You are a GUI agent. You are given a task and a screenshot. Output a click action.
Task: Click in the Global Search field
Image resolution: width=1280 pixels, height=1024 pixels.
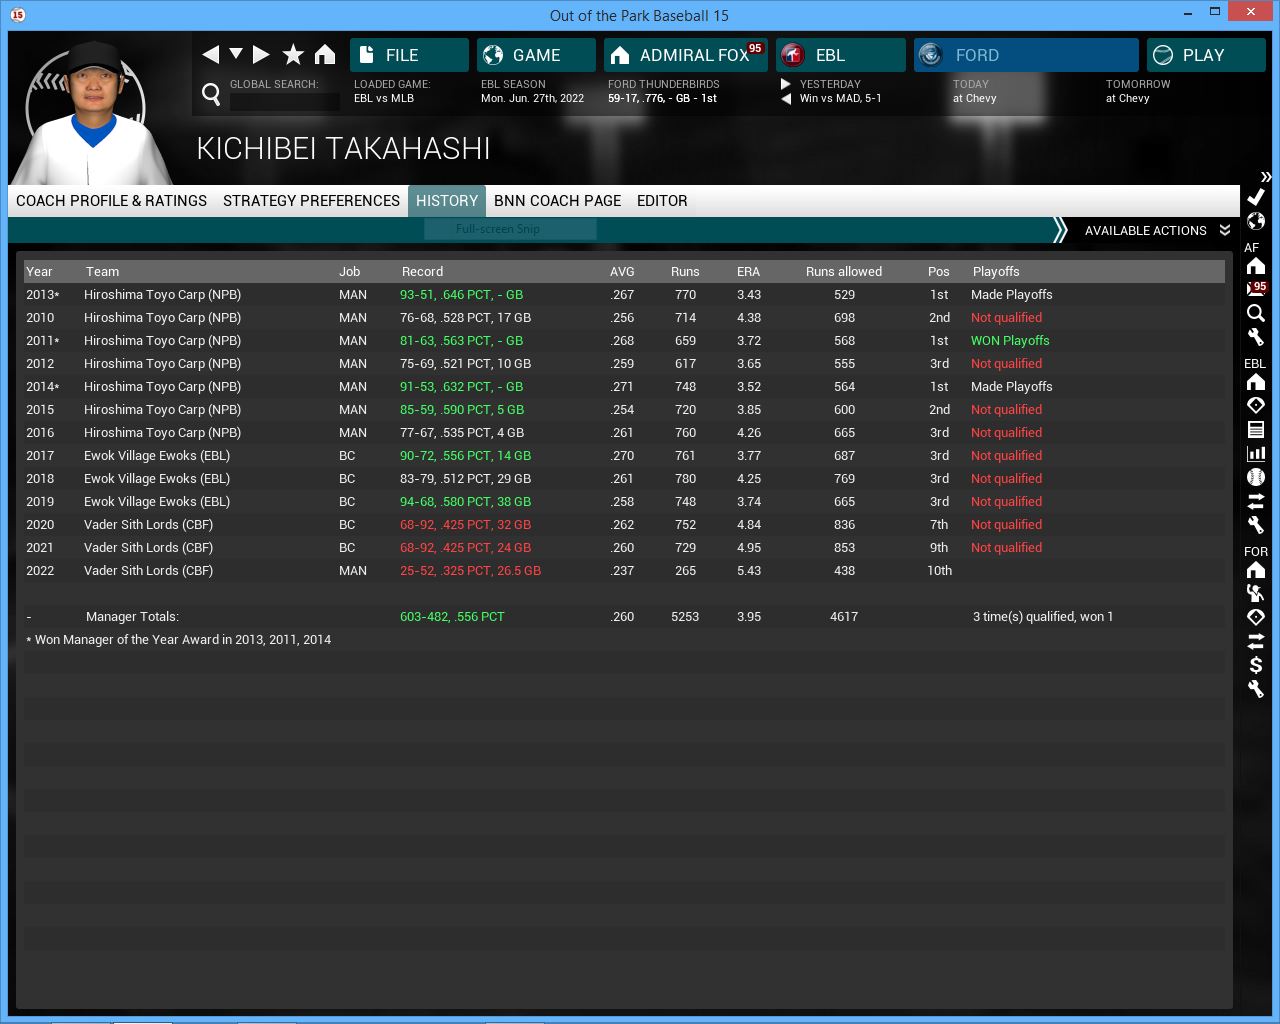284,101
